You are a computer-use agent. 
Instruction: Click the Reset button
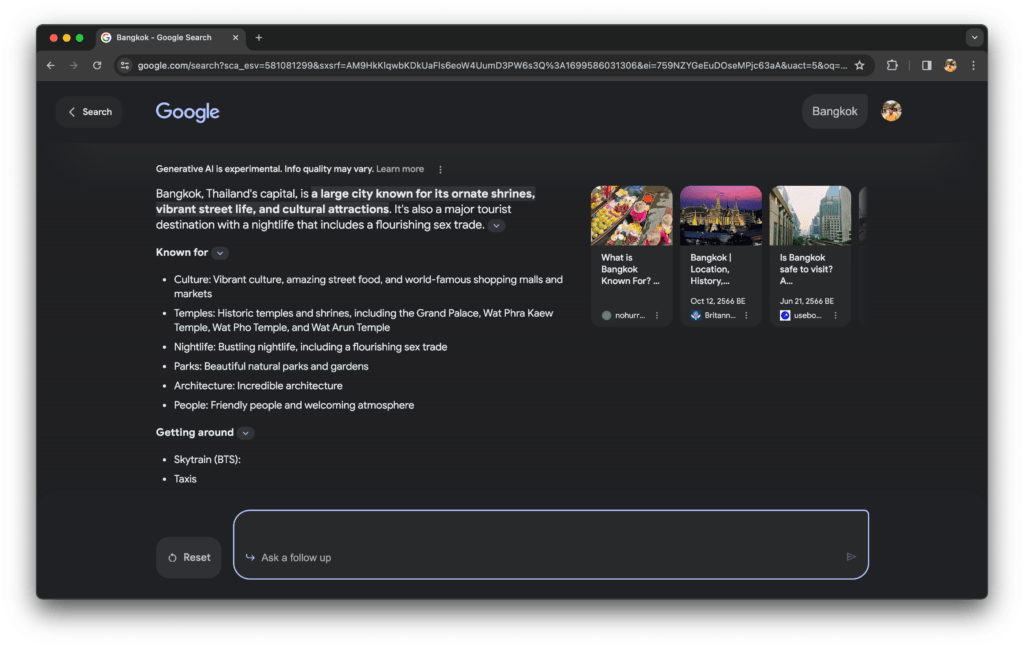pyautogui.click(x=188, y=558)
